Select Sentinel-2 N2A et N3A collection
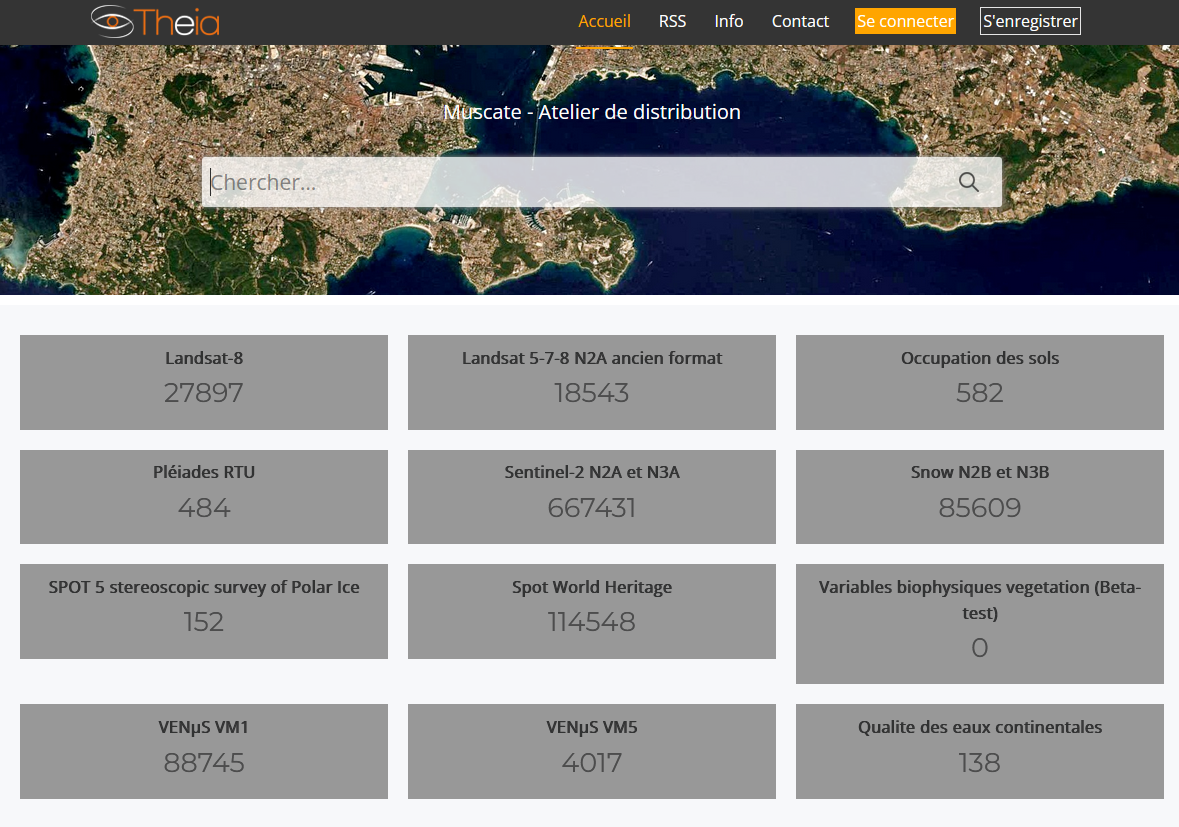Screen dimensions: 1179x827 pos(592,497)
